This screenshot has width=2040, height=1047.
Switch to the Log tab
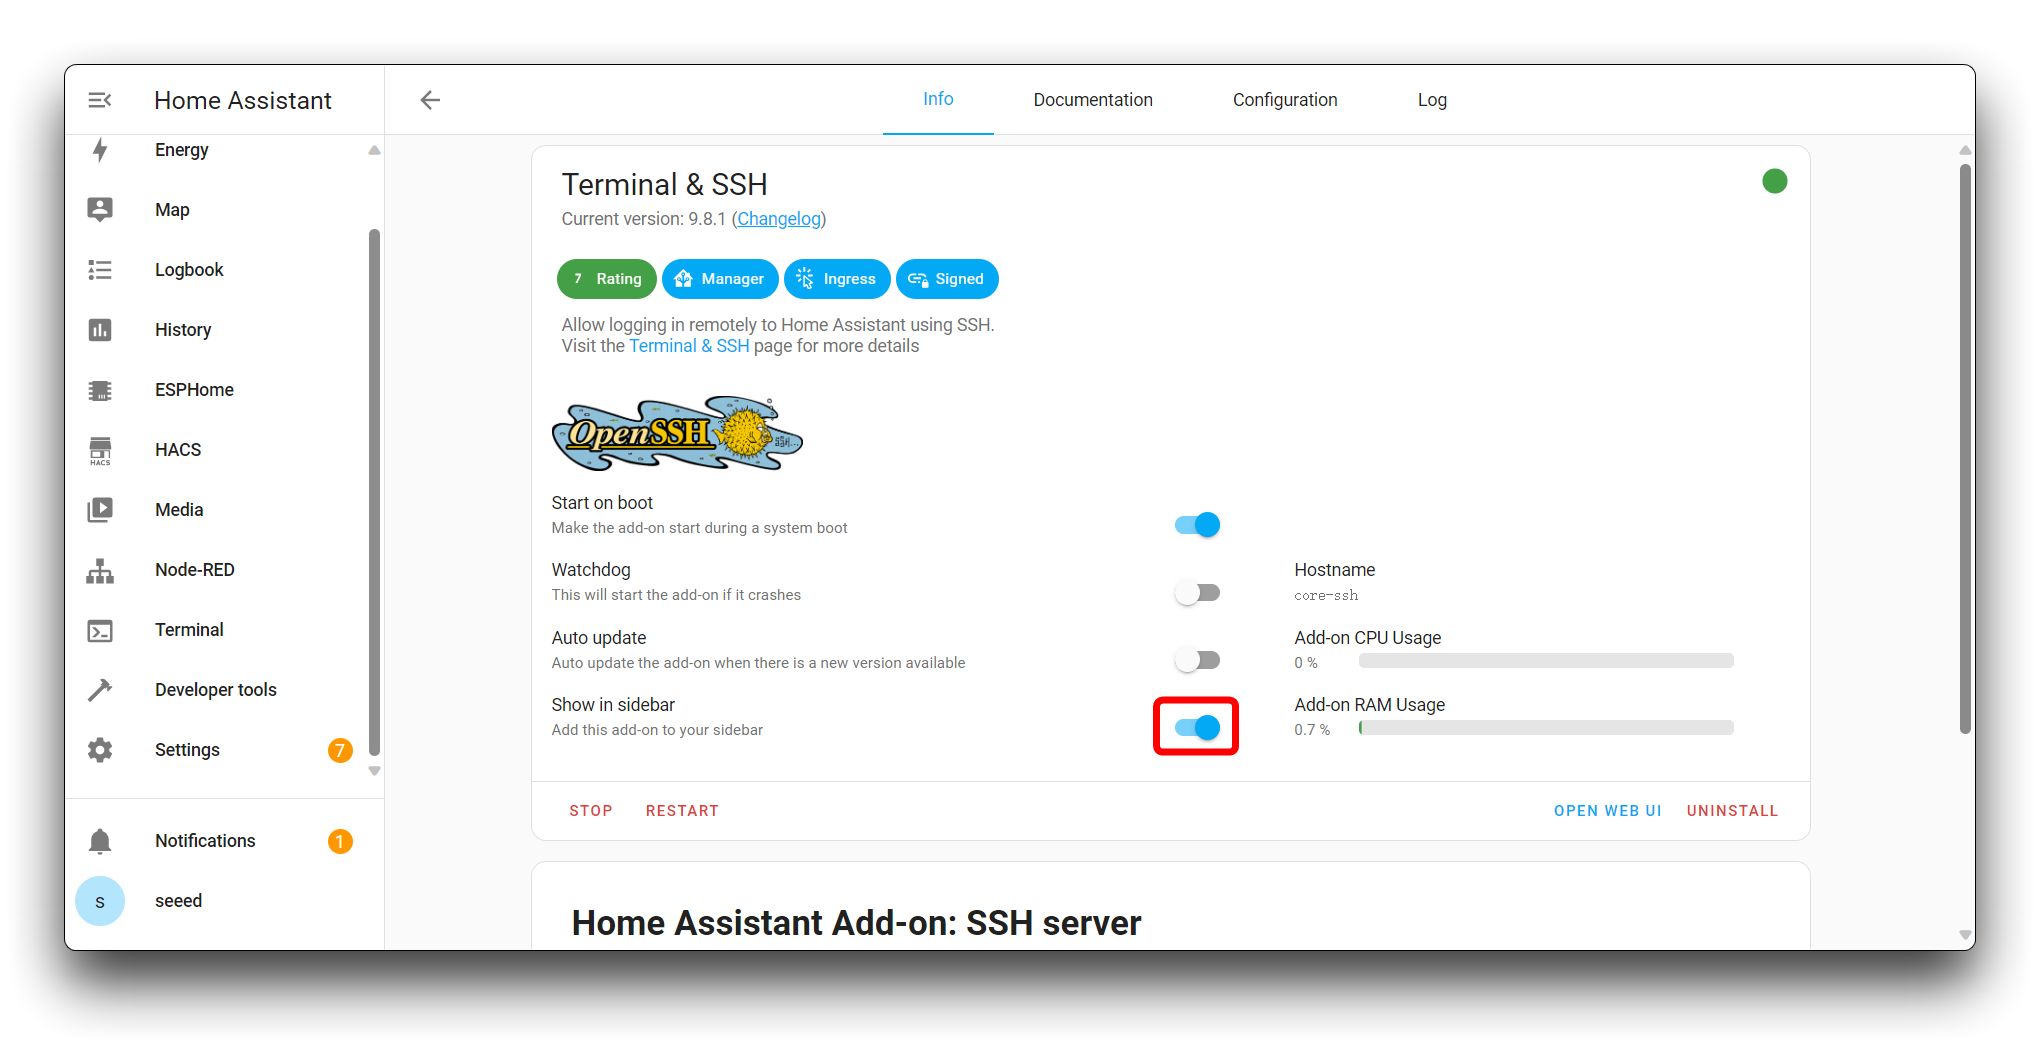pos(1432,100)
